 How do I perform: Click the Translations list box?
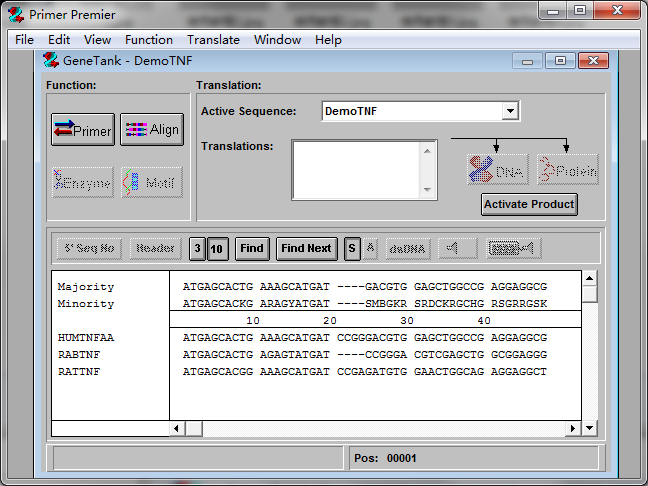pos(357,169)
